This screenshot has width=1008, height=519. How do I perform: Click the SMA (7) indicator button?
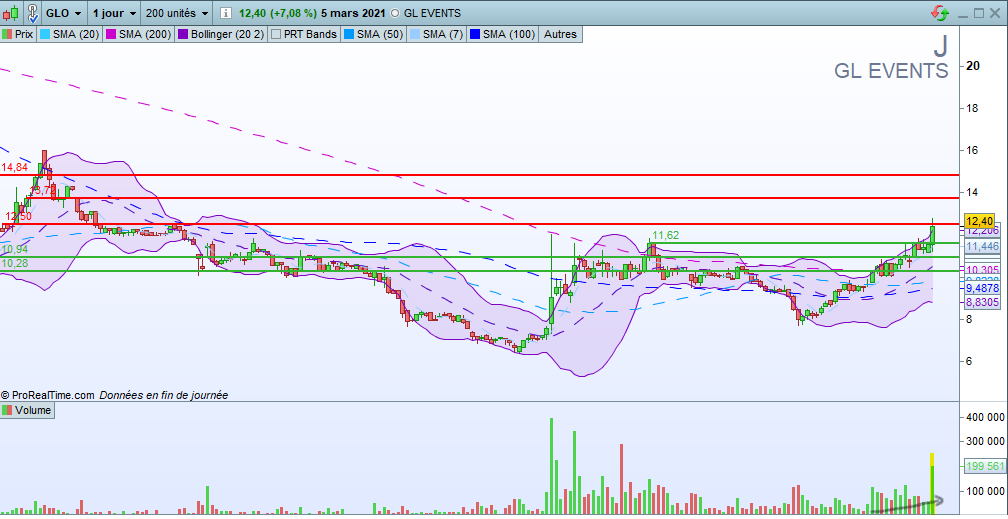click(x=436, y=34)
